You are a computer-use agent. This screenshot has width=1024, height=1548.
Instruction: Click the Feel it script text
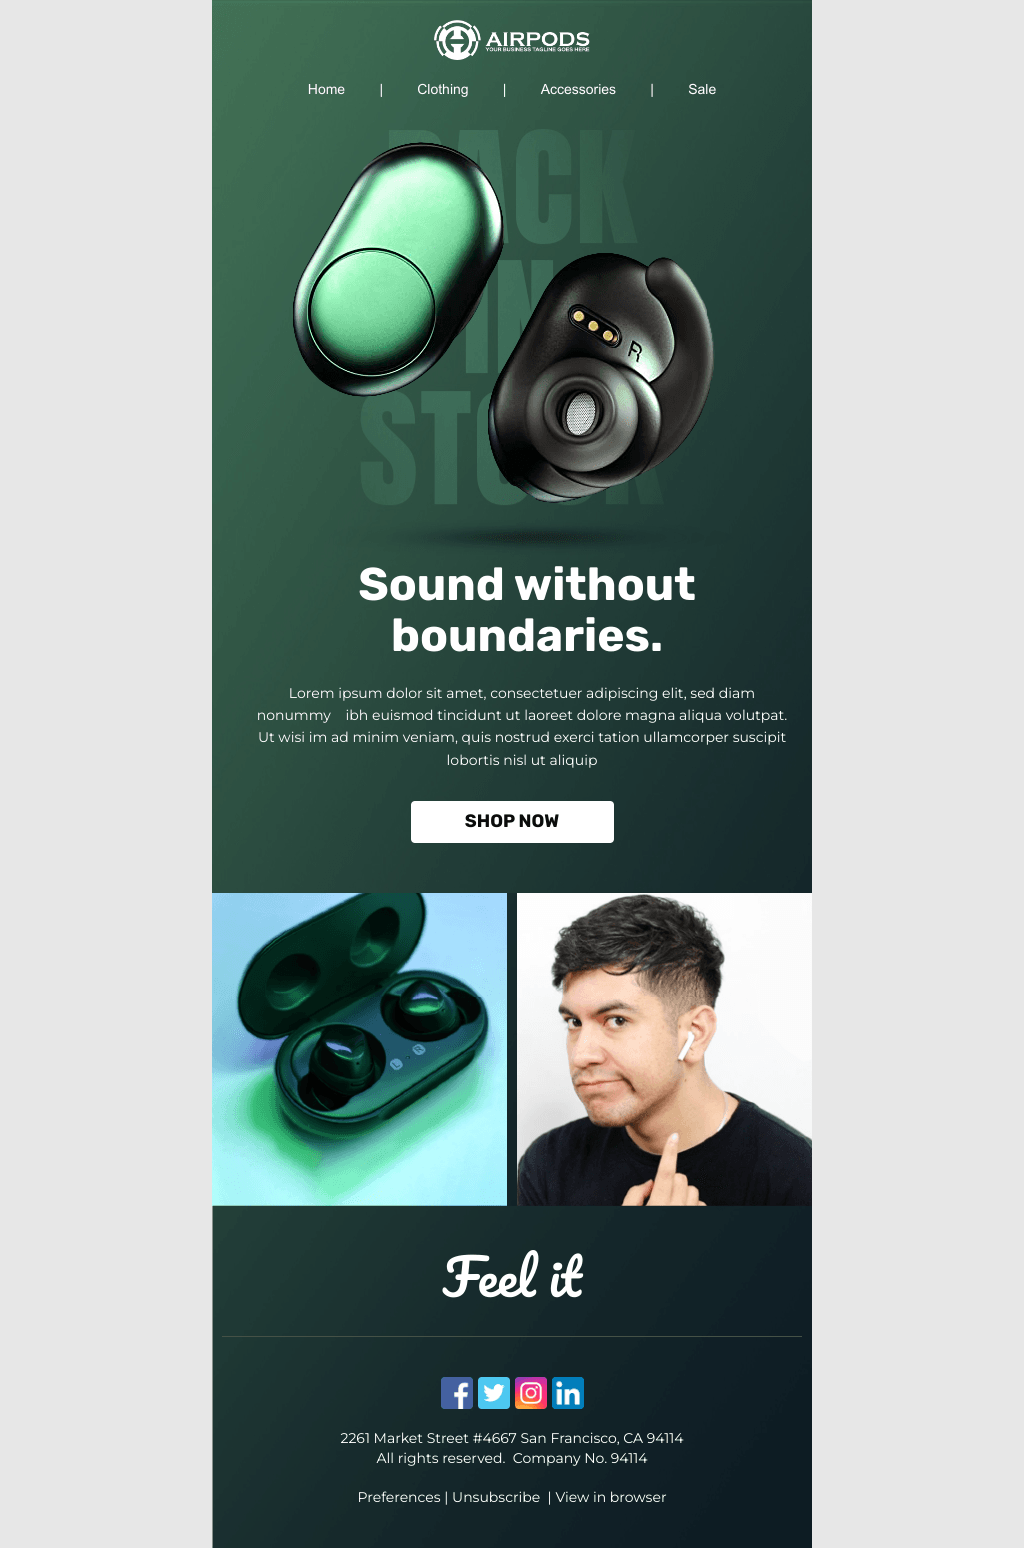(513, 1277)
